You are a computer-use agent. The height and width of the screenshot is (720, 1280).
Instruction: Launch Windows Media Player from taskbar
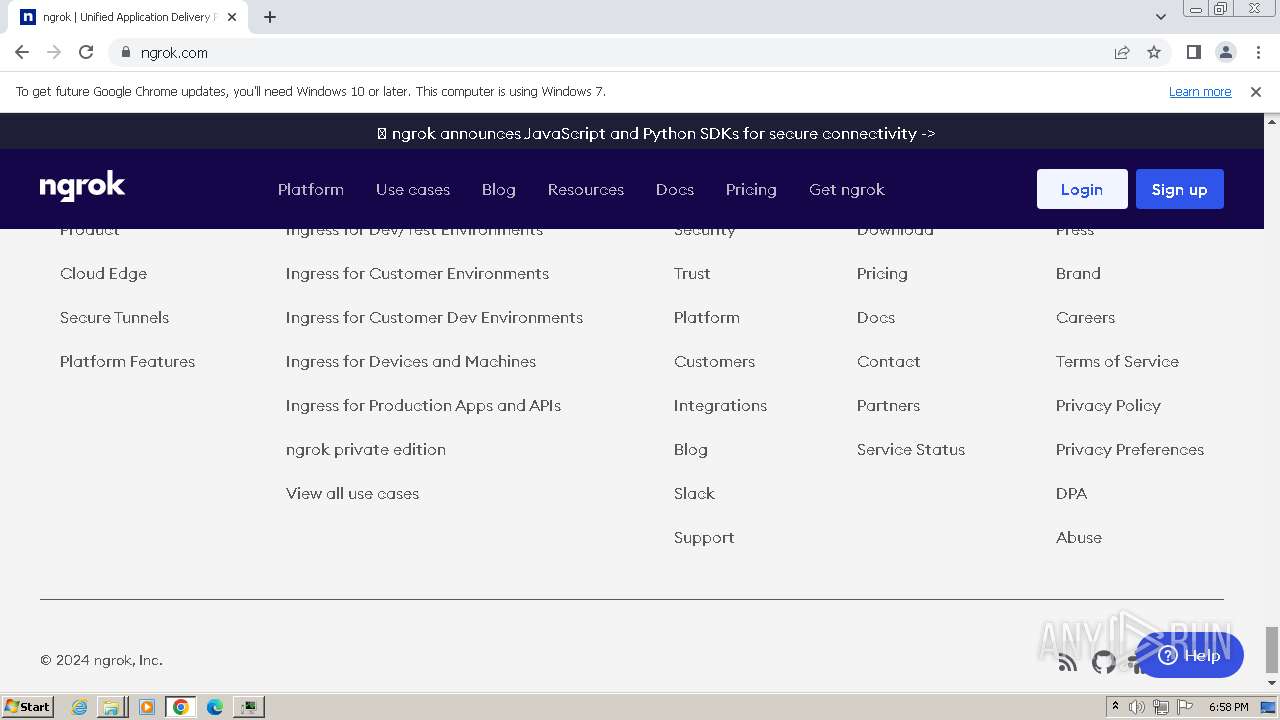[x=147, y=707]
